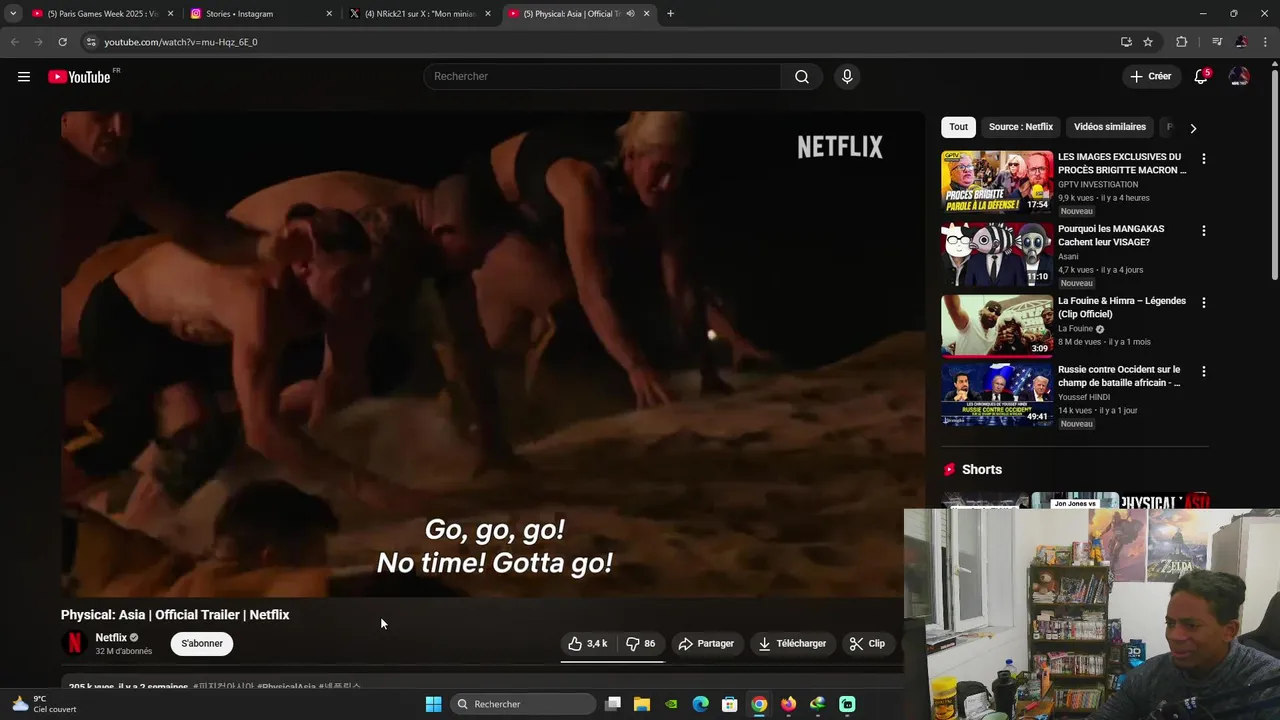Screen dimensions: 1280x720
Task: Click the S'abonner subscribe button
Action: click(x=202, y=644)
